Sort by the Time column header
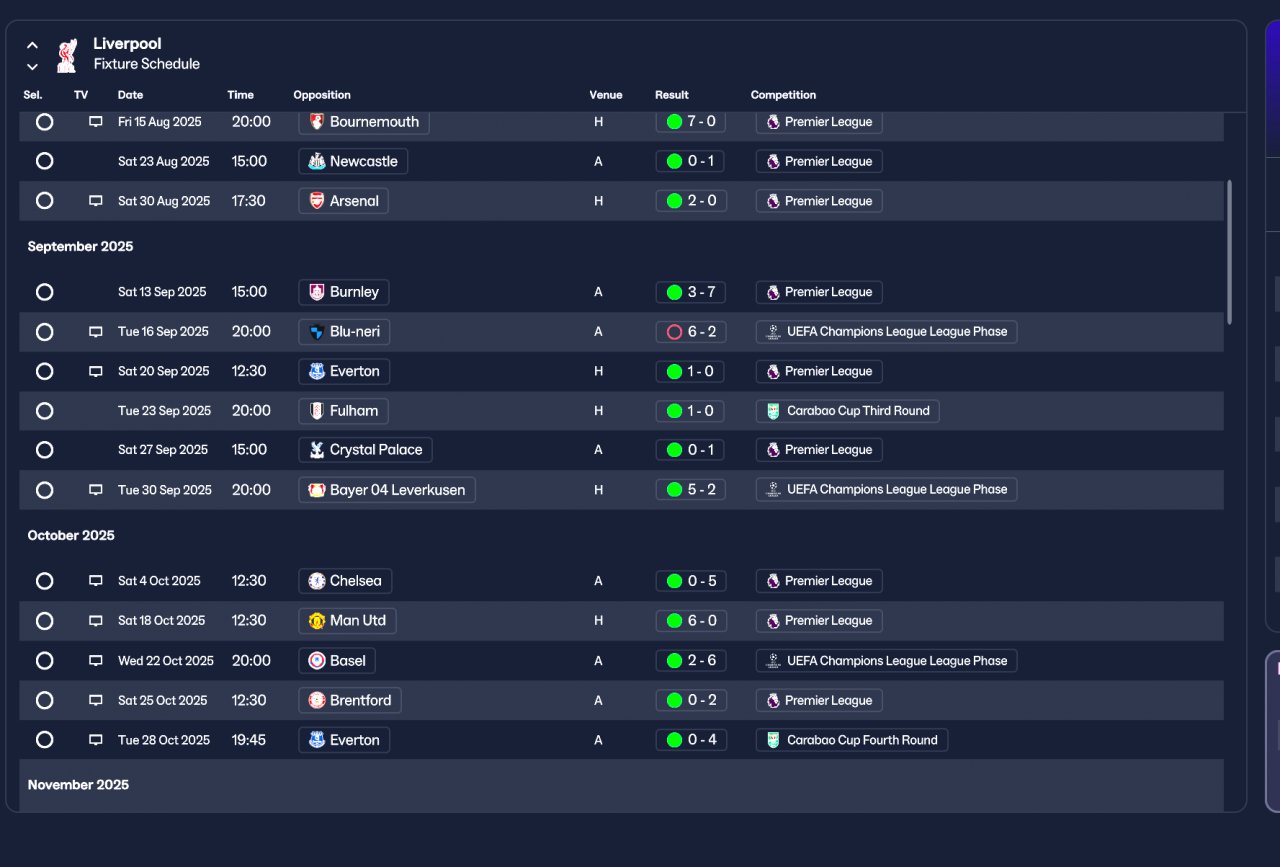 [240, 95]
